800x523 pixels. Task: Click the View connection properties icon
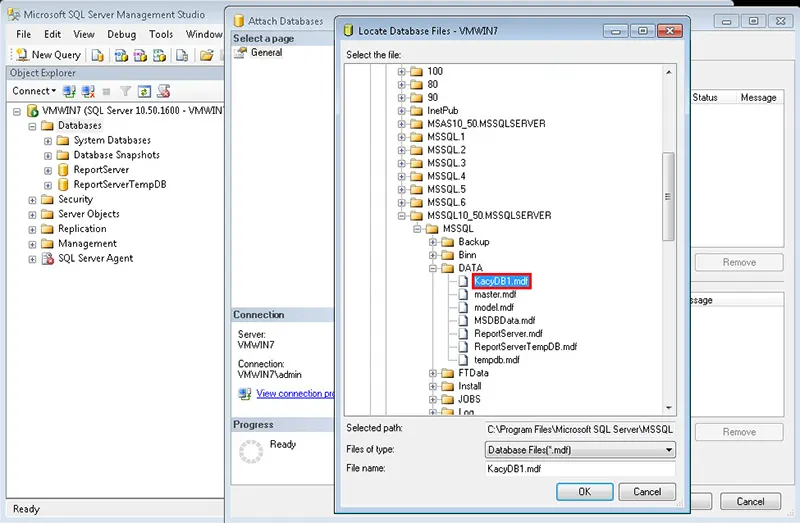point(245,393)
